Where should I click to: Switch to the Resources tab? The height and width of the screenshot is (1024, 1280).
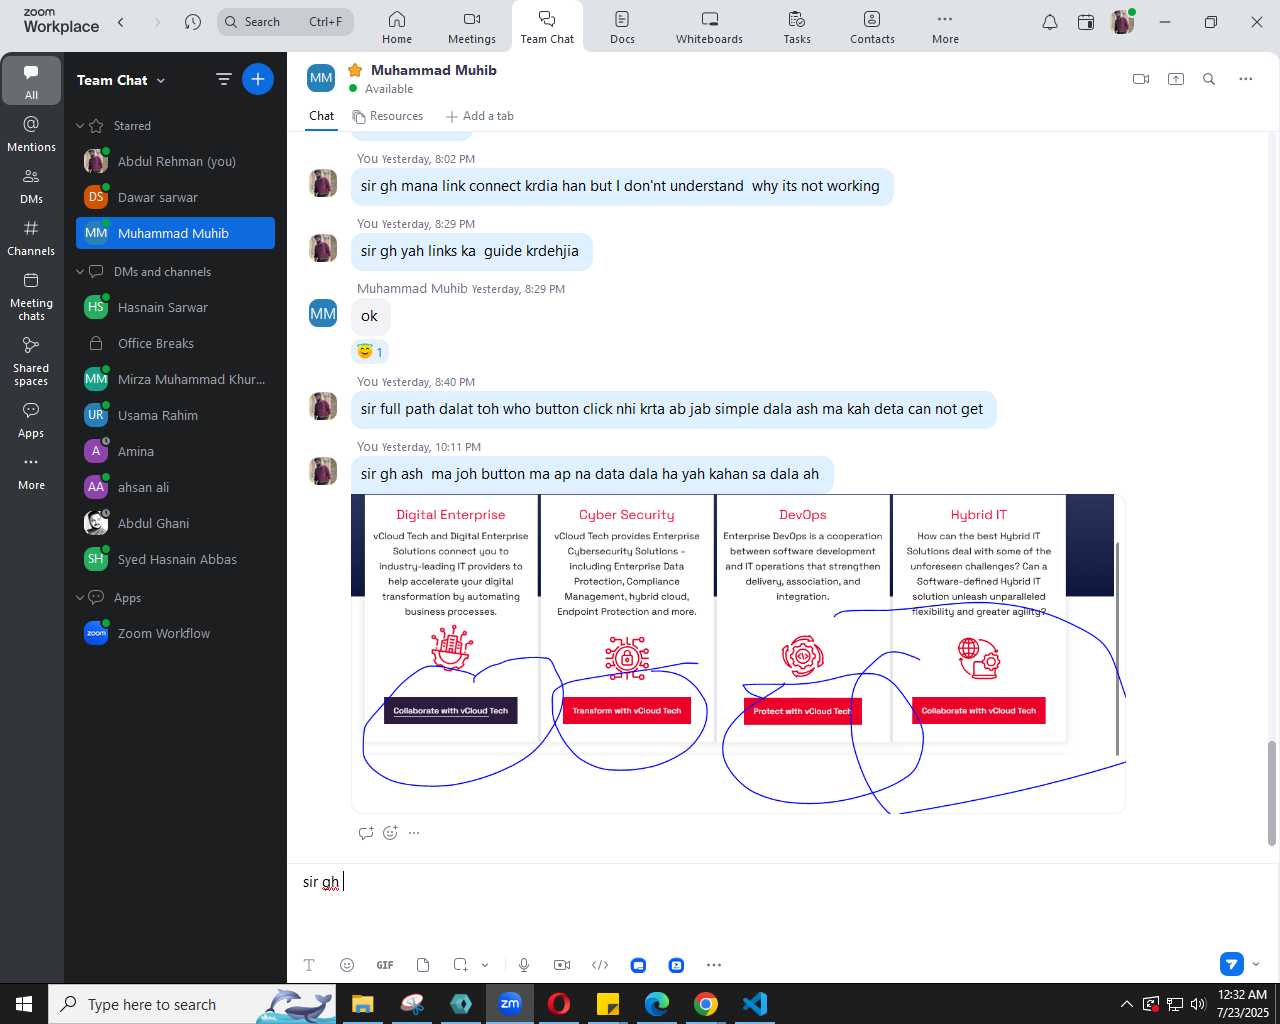coord(388,116)
